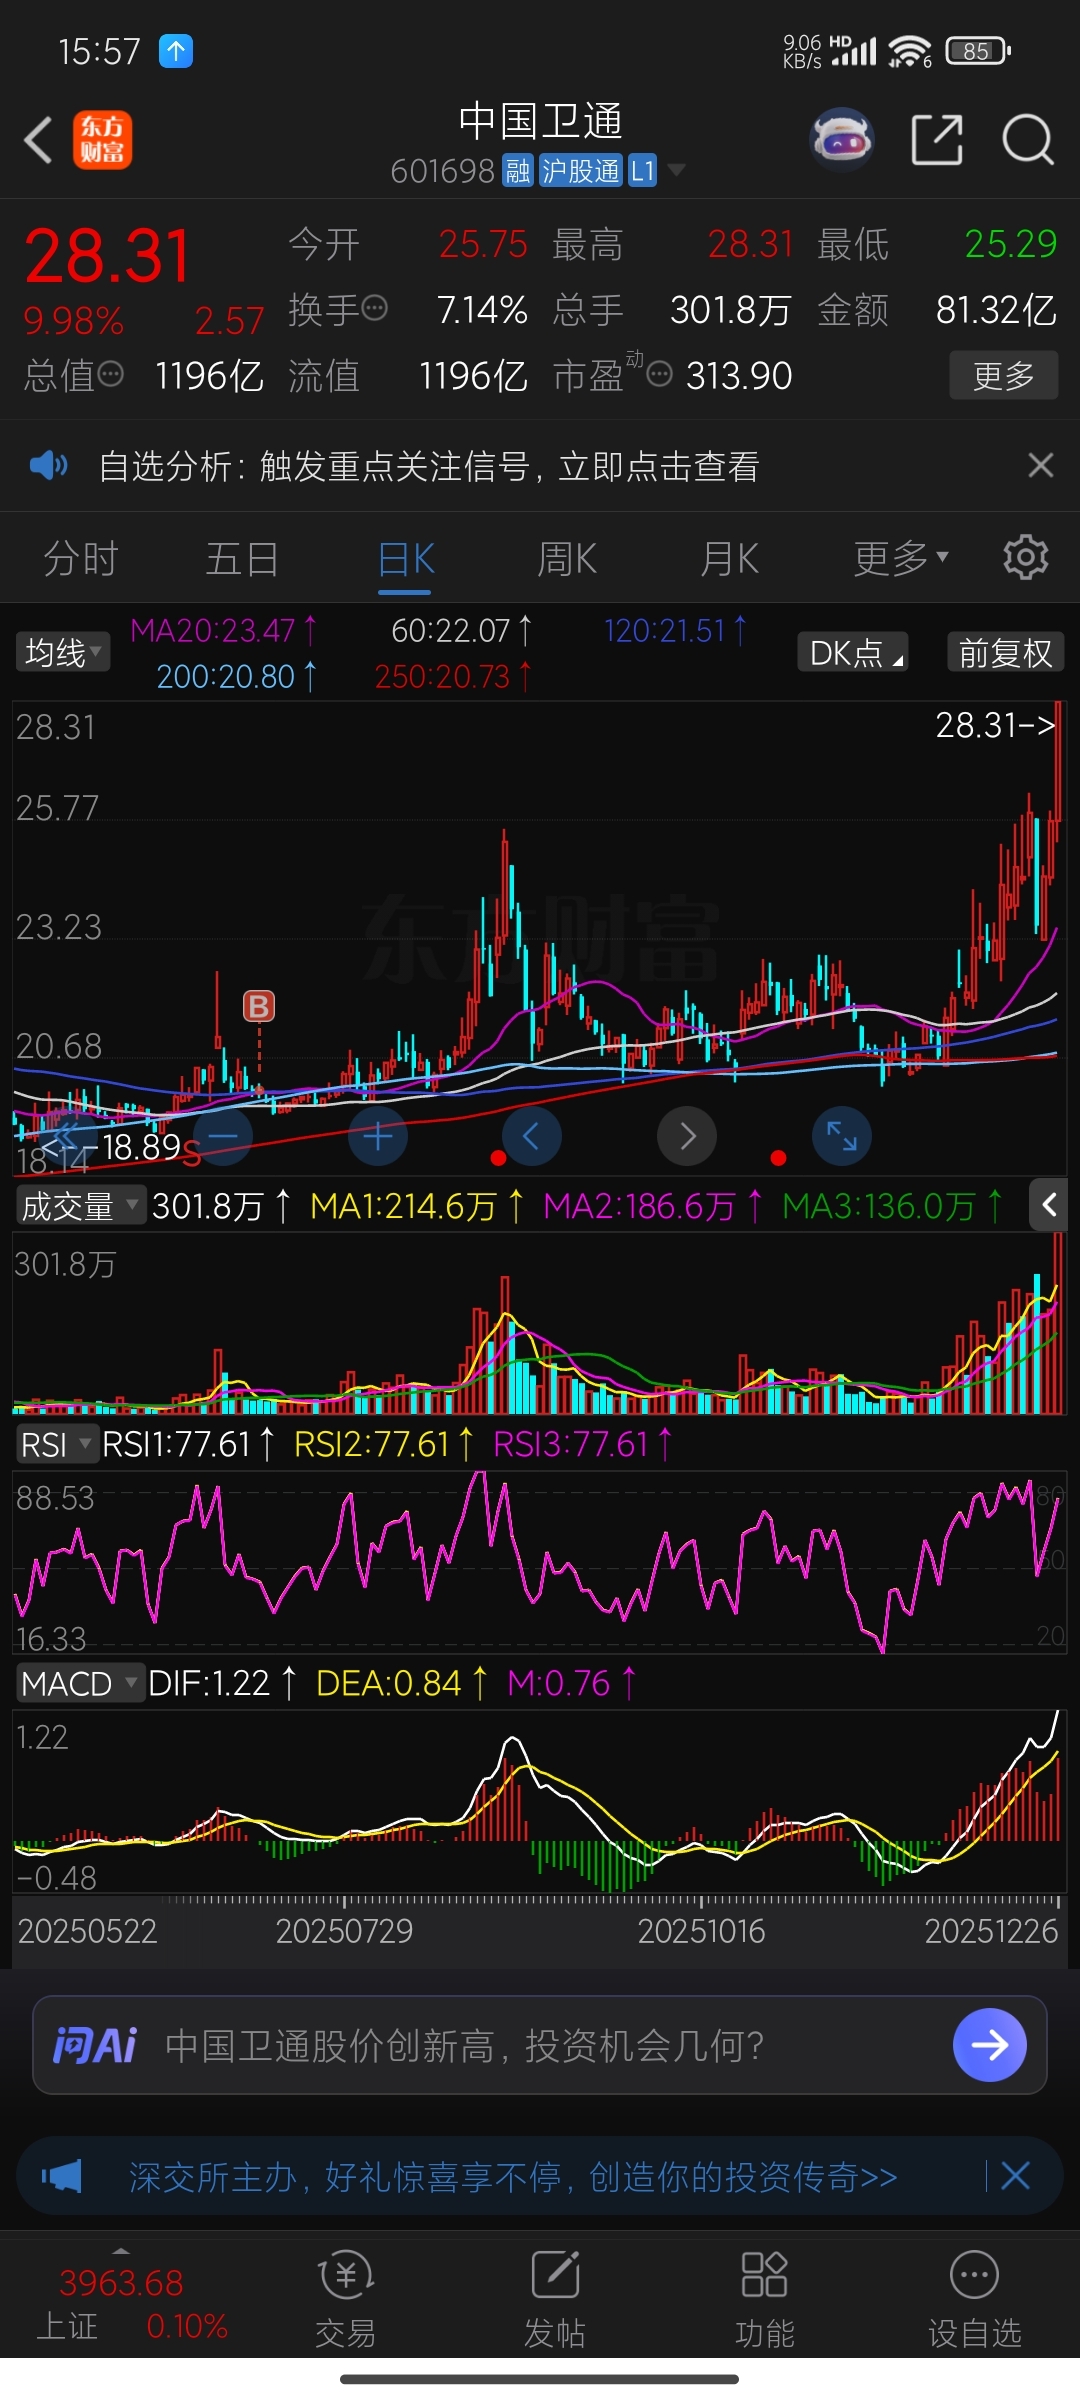Tap the 20251016 date label
The width and height of the screenshot is (1080, 2400).
tap(701, 1931)
